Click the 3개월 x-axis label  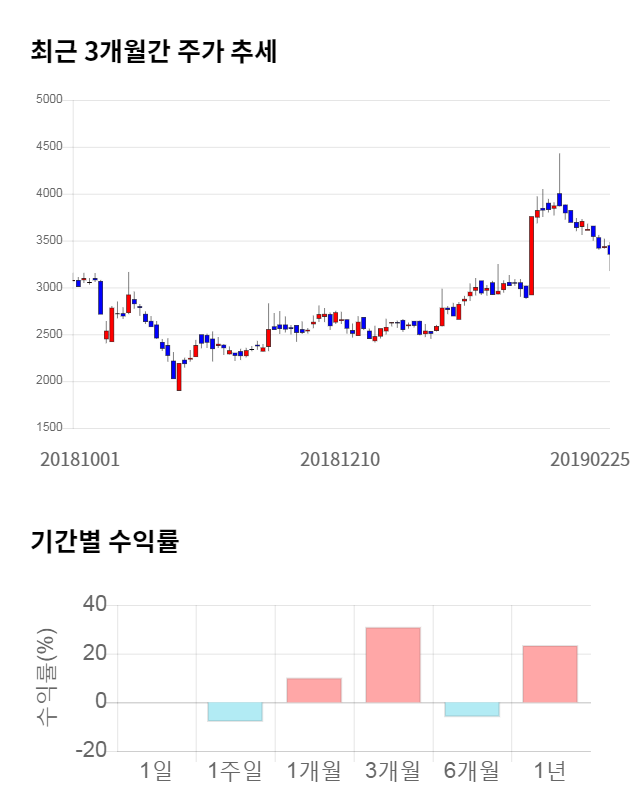[393, 771]
